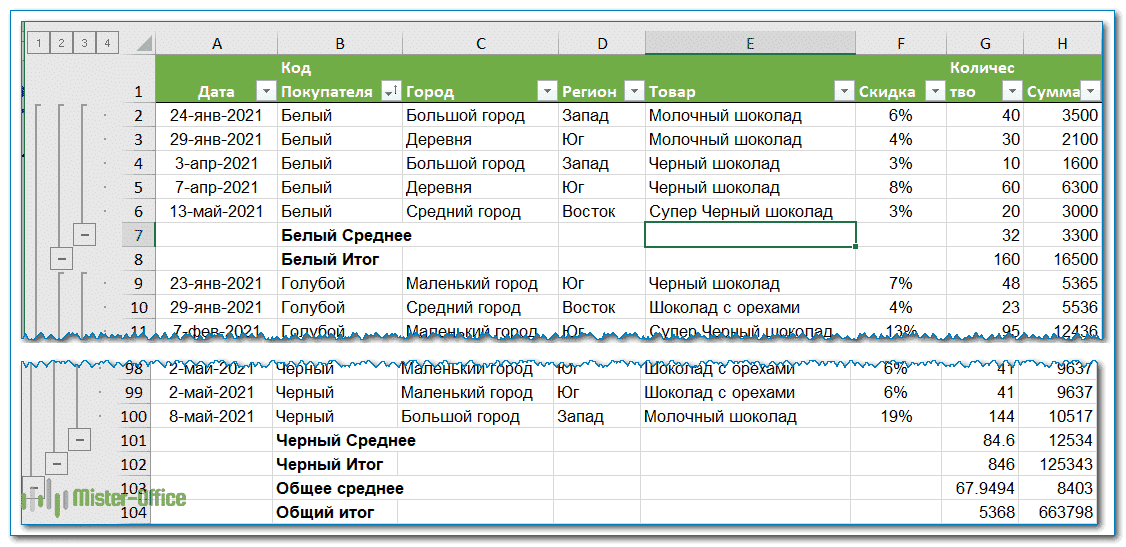Select the Белый Итог sum cell 16500
Viewport: 1126px width, 547px height.
point(1063,259)
